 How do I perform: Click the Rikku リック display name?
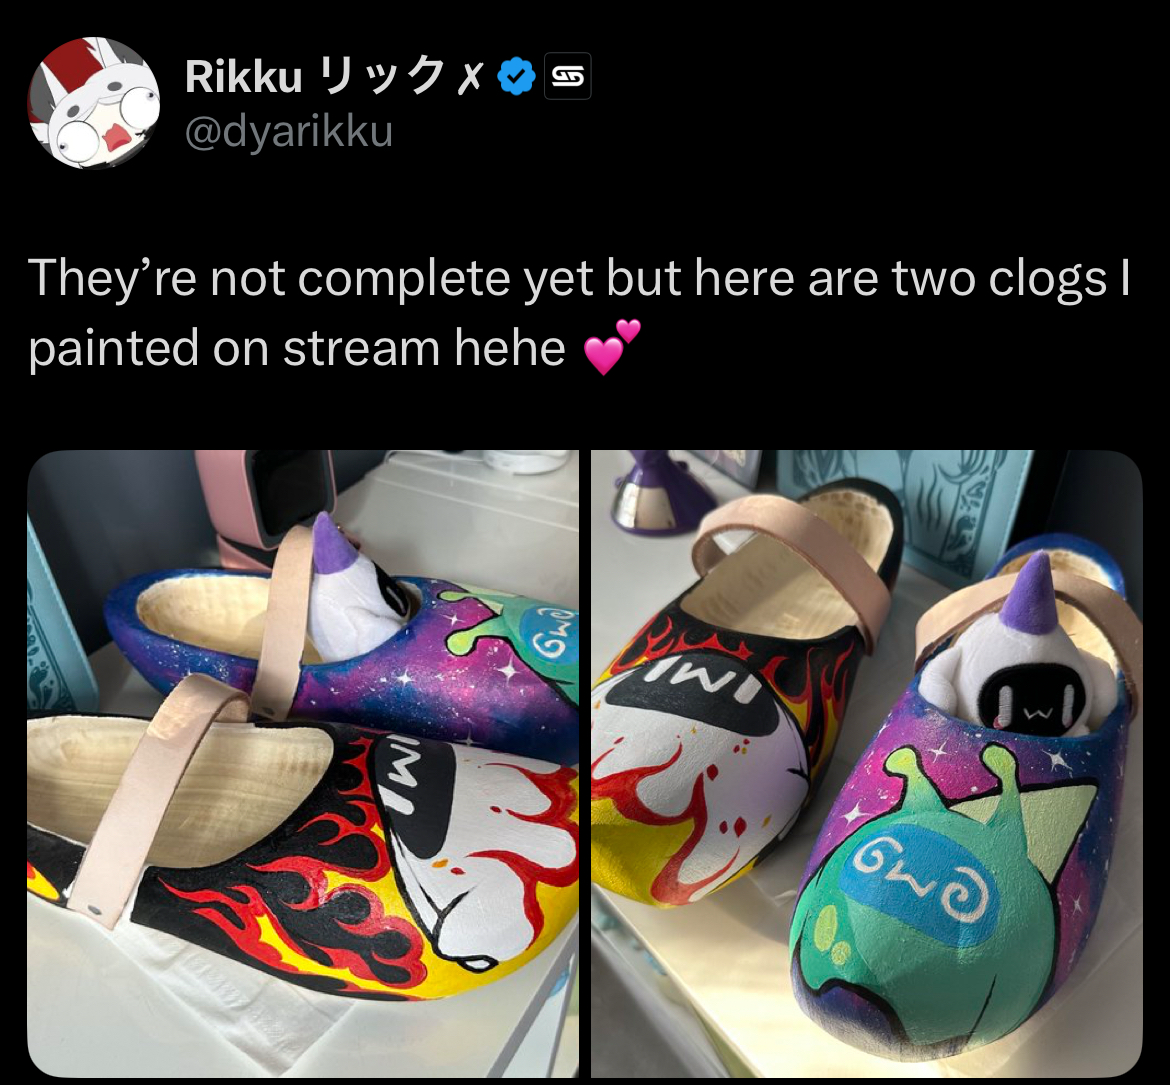click(334, 76)
